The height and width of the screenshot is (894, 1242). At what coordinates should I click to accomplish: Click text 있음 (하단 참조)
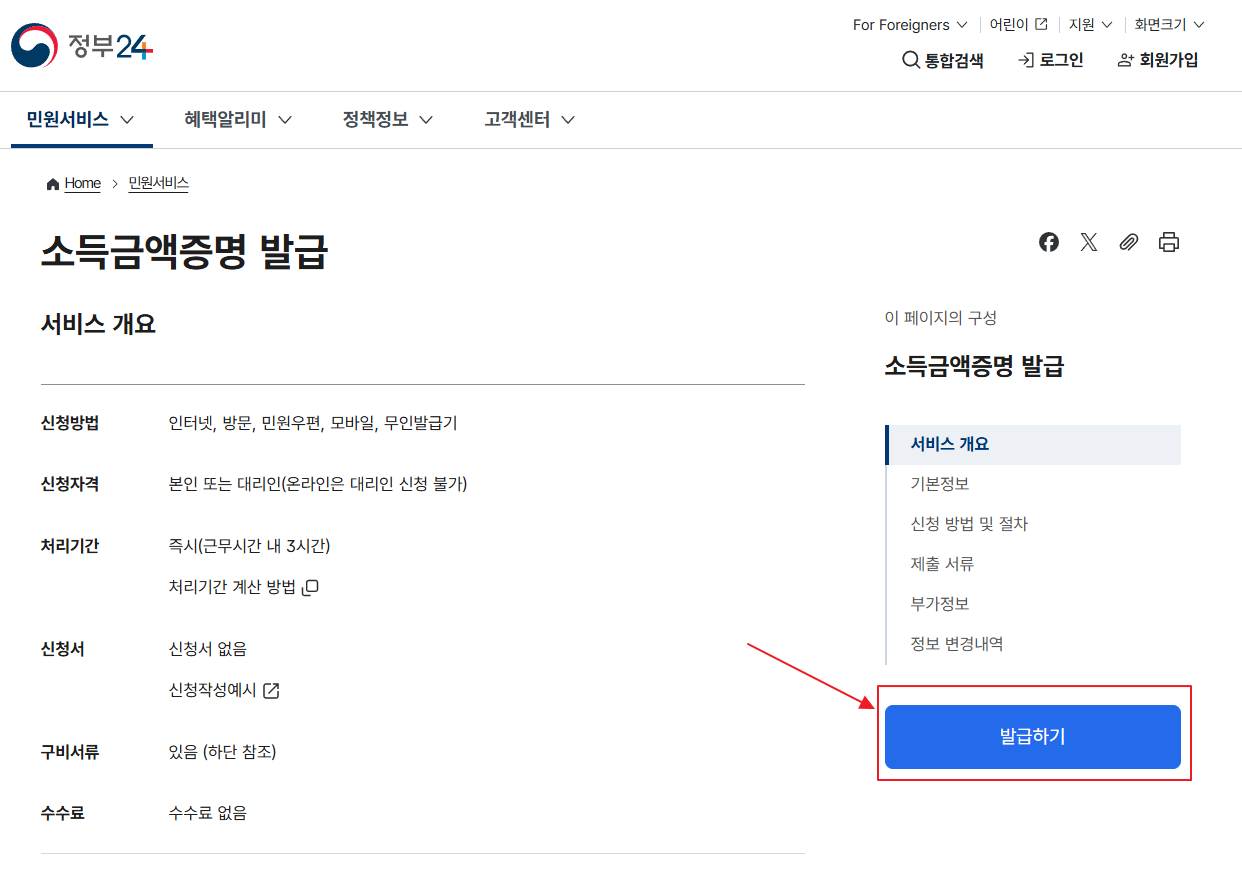(223, 752)
